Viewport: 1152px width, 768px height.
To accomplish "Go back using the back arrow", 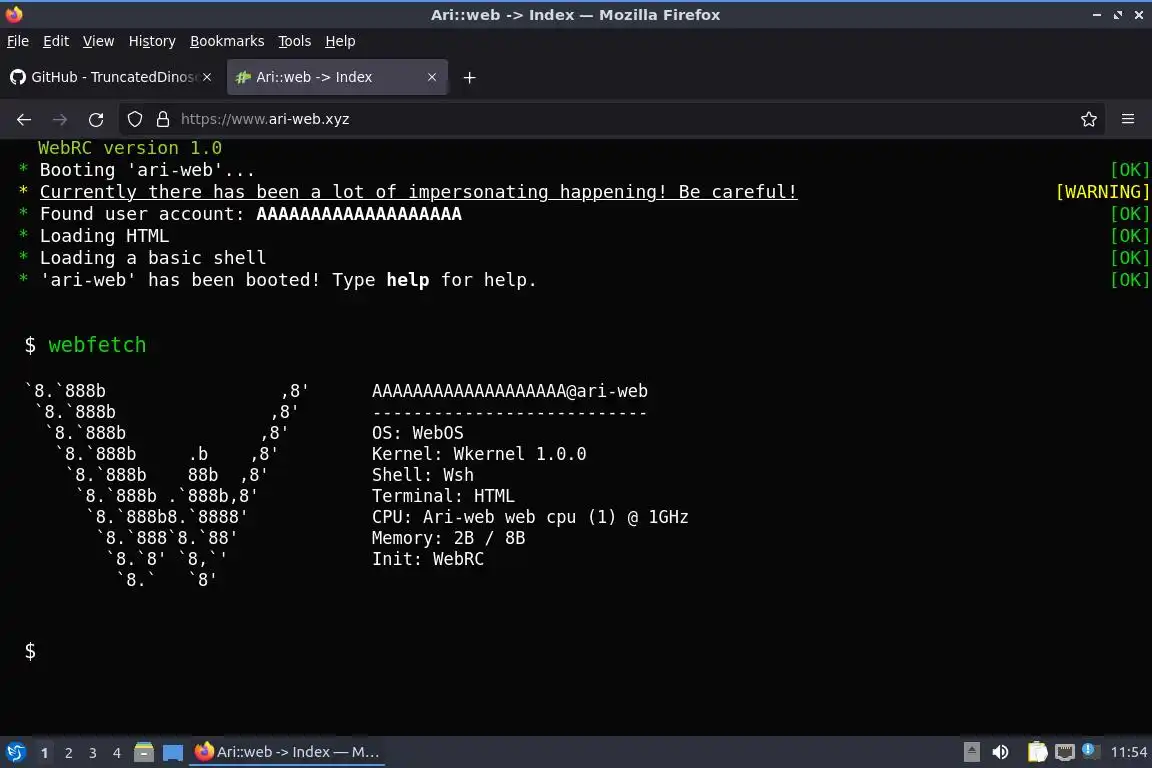I will tap(24, 119).
